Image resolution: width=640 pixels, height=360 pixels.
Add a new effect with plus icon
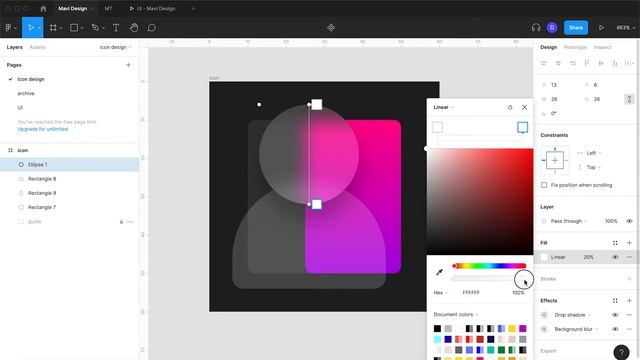pos(629,301)
